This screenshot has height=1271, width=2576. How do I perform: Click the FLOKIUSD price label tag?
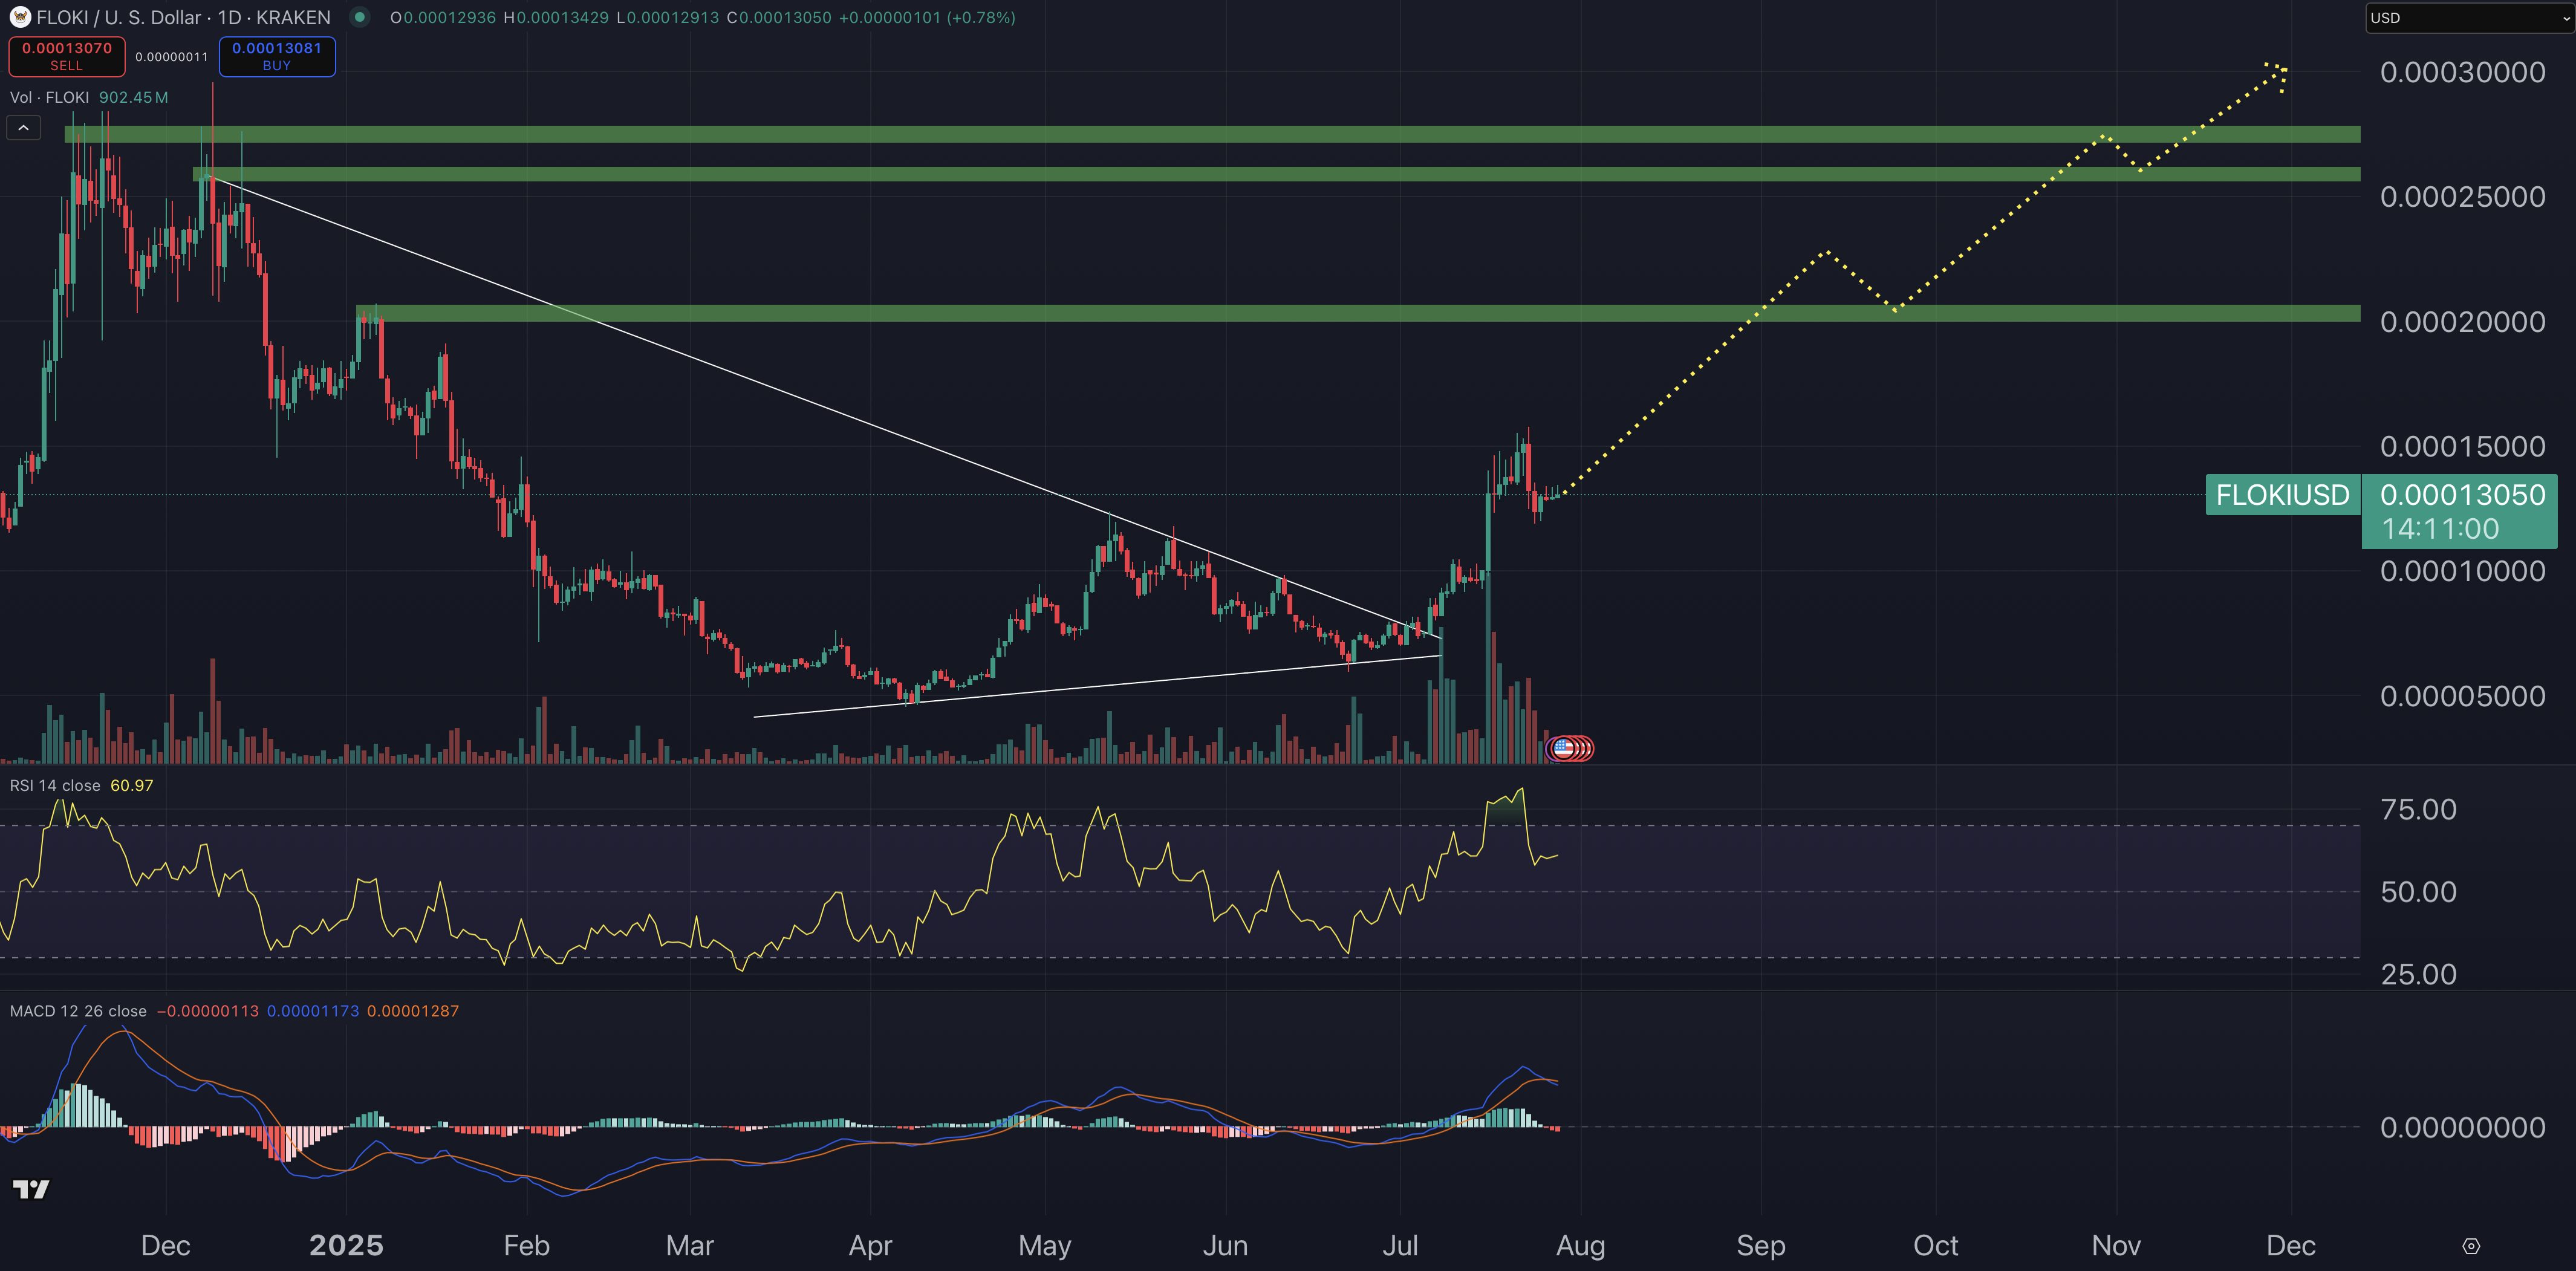(2283, 495)
